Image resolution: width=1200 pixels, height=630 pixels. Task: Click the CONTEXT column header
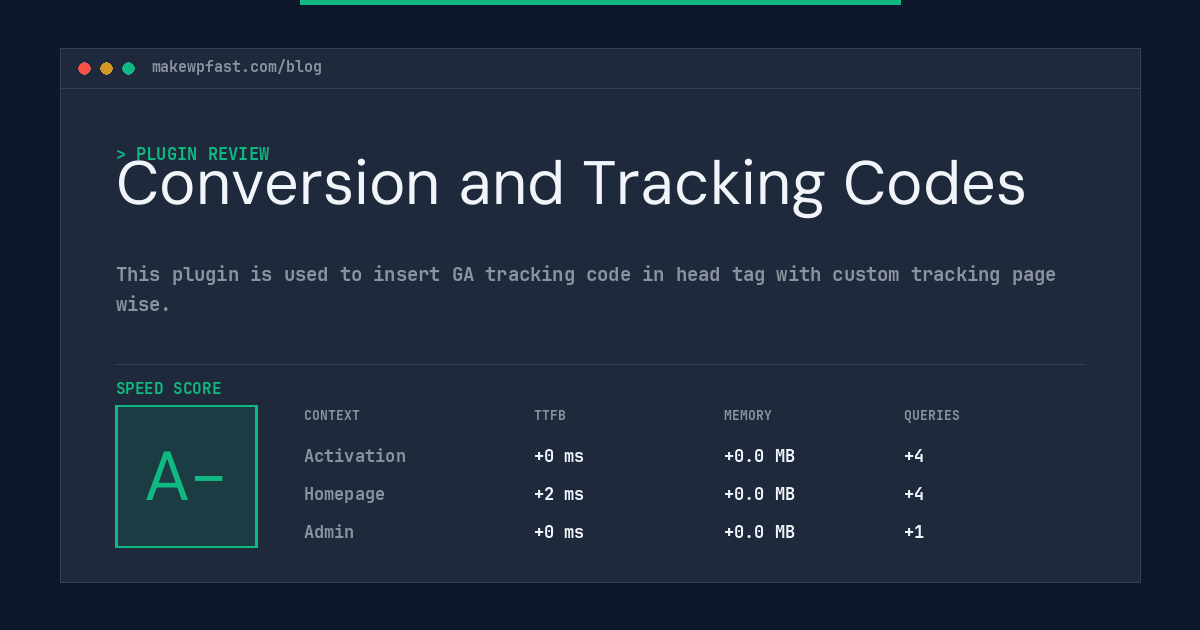(x=332, y=416)
